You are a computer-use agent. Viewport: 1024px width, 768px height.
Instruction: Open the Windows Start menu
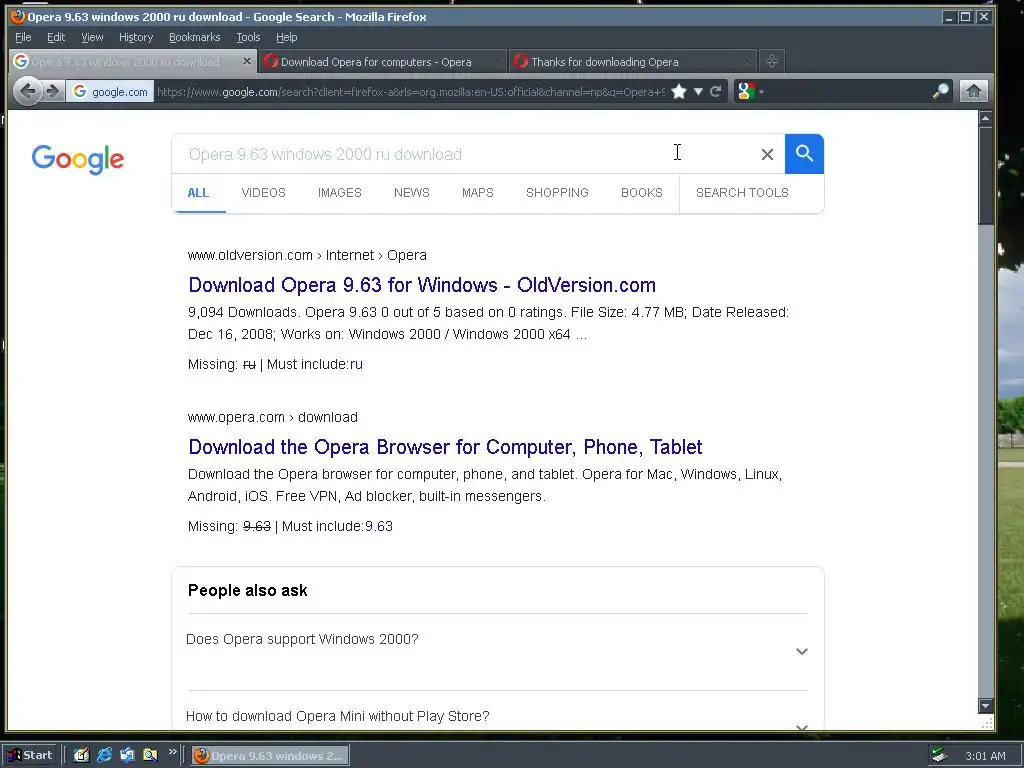pyautogui.click(x=31, y=756)
